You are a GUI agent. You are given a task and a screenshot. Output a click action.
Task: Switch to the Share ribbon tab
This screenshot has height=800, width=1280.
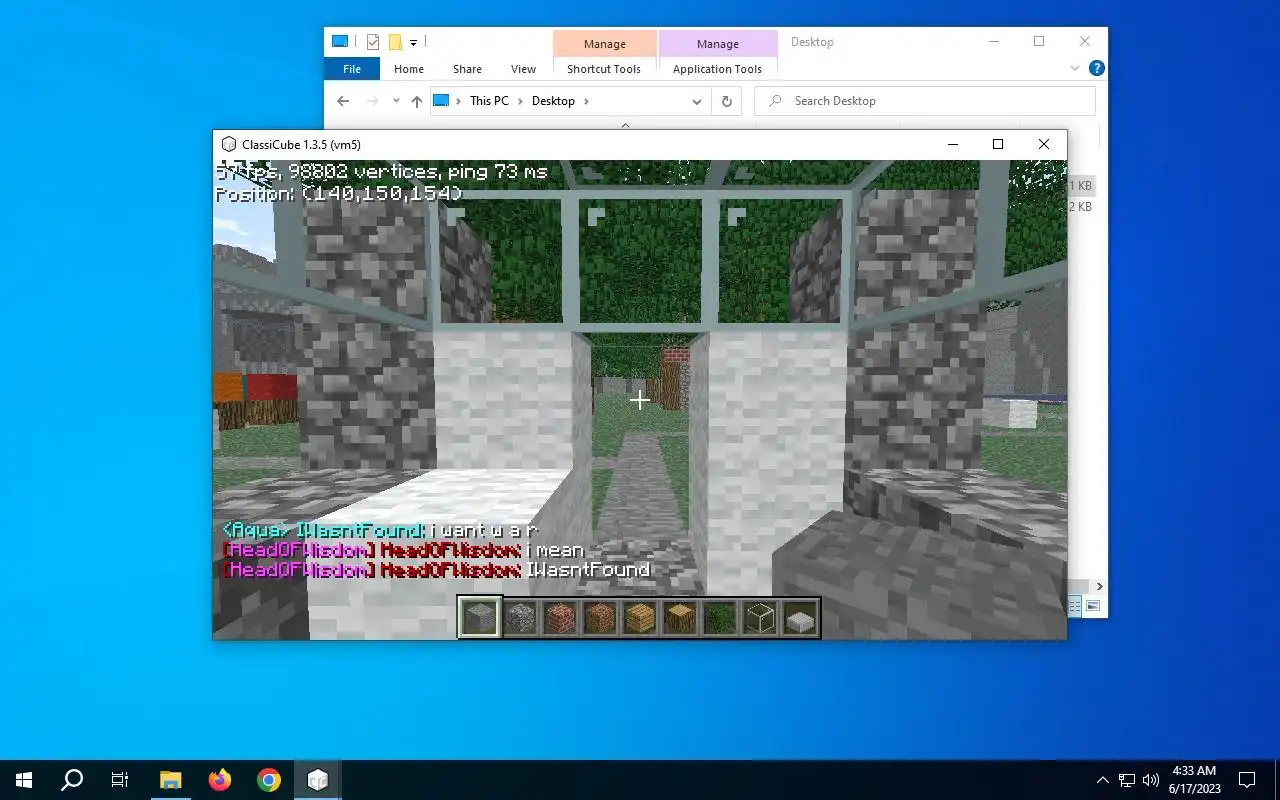click(467, 69)
